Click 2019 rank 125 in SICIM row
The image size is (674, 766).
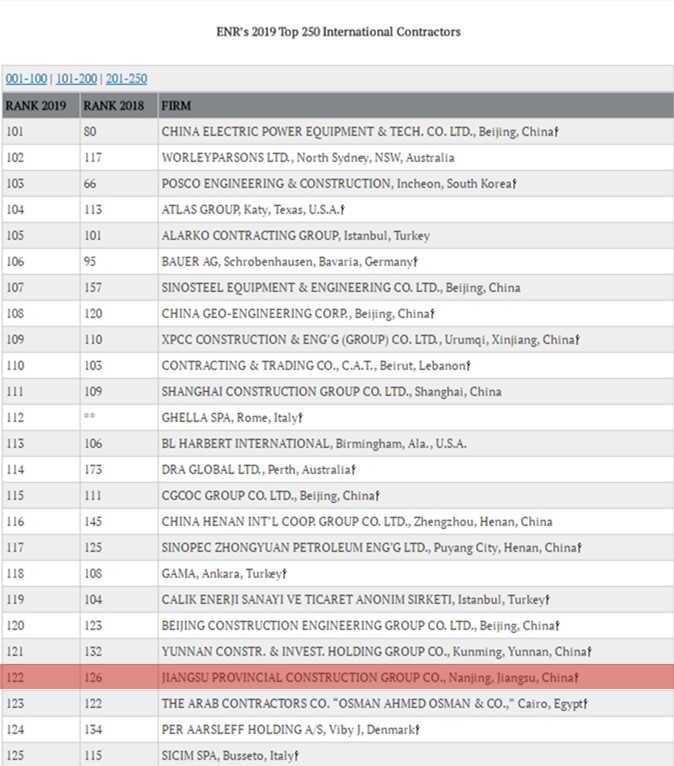coord(41,755)
